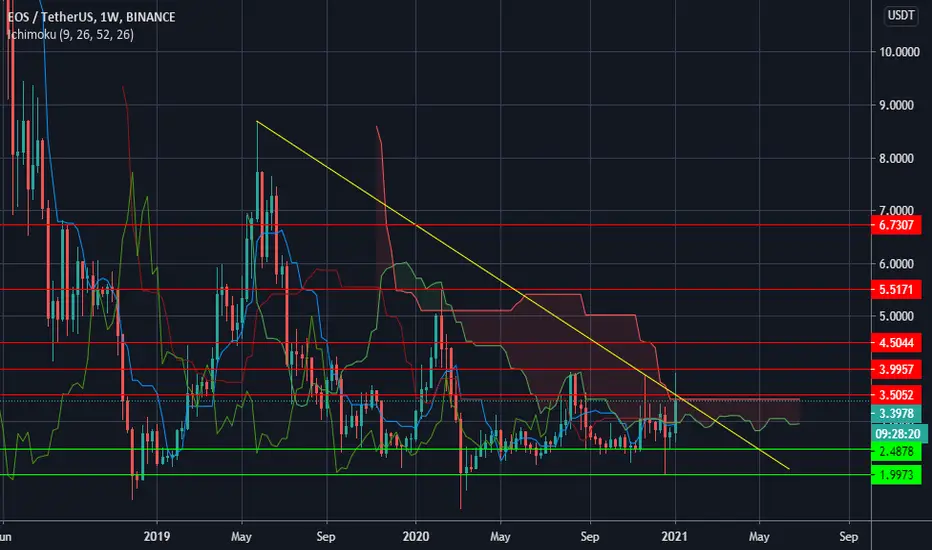
Task: Click the 3.3978 current price label
Action: pos(896,413)
